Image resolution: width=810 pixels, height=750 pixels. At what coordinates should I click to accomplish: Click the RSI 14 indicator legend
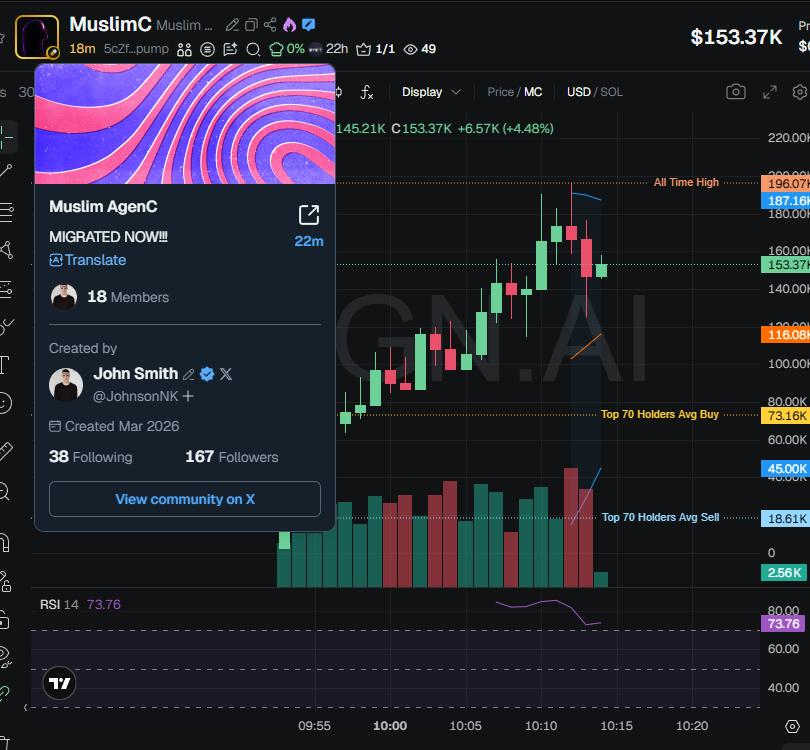(x=80, y=604)
